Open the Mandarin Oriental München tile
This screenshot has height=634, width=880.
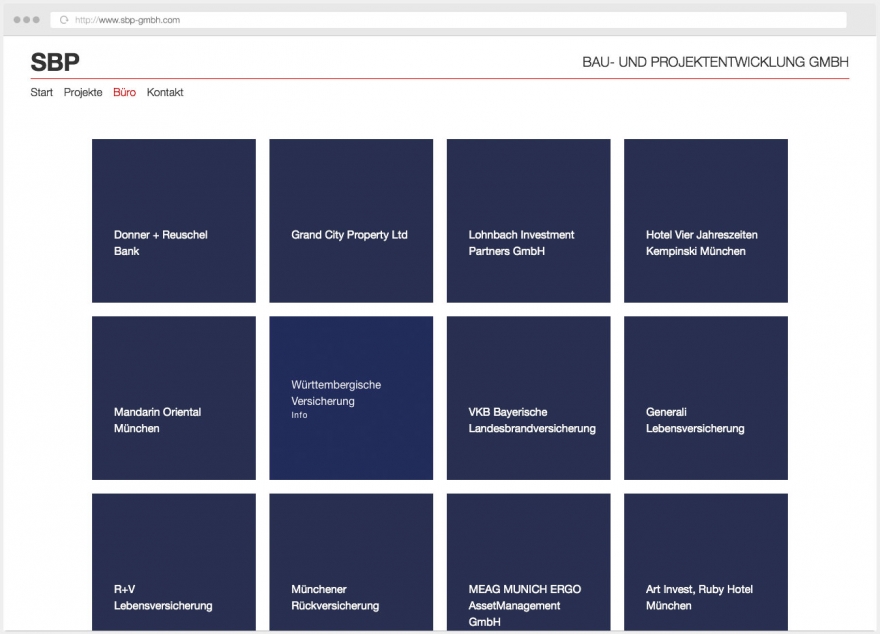pos(174,398)
